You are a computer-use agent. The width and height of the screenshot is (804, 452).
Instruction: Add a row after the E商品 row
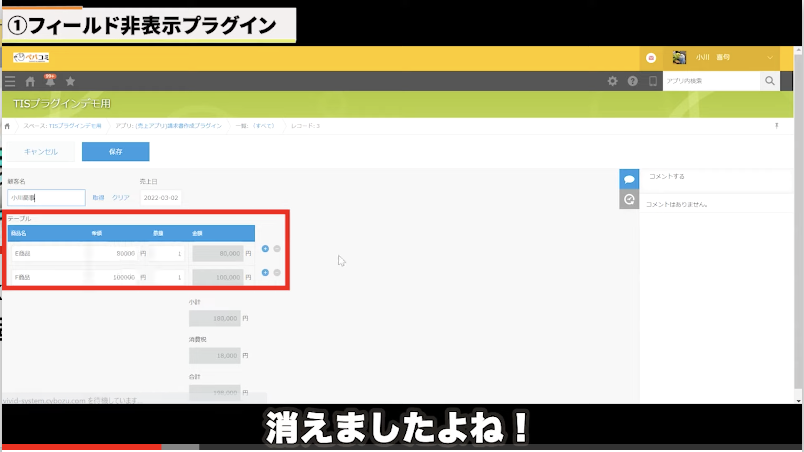tap(265, 248)
